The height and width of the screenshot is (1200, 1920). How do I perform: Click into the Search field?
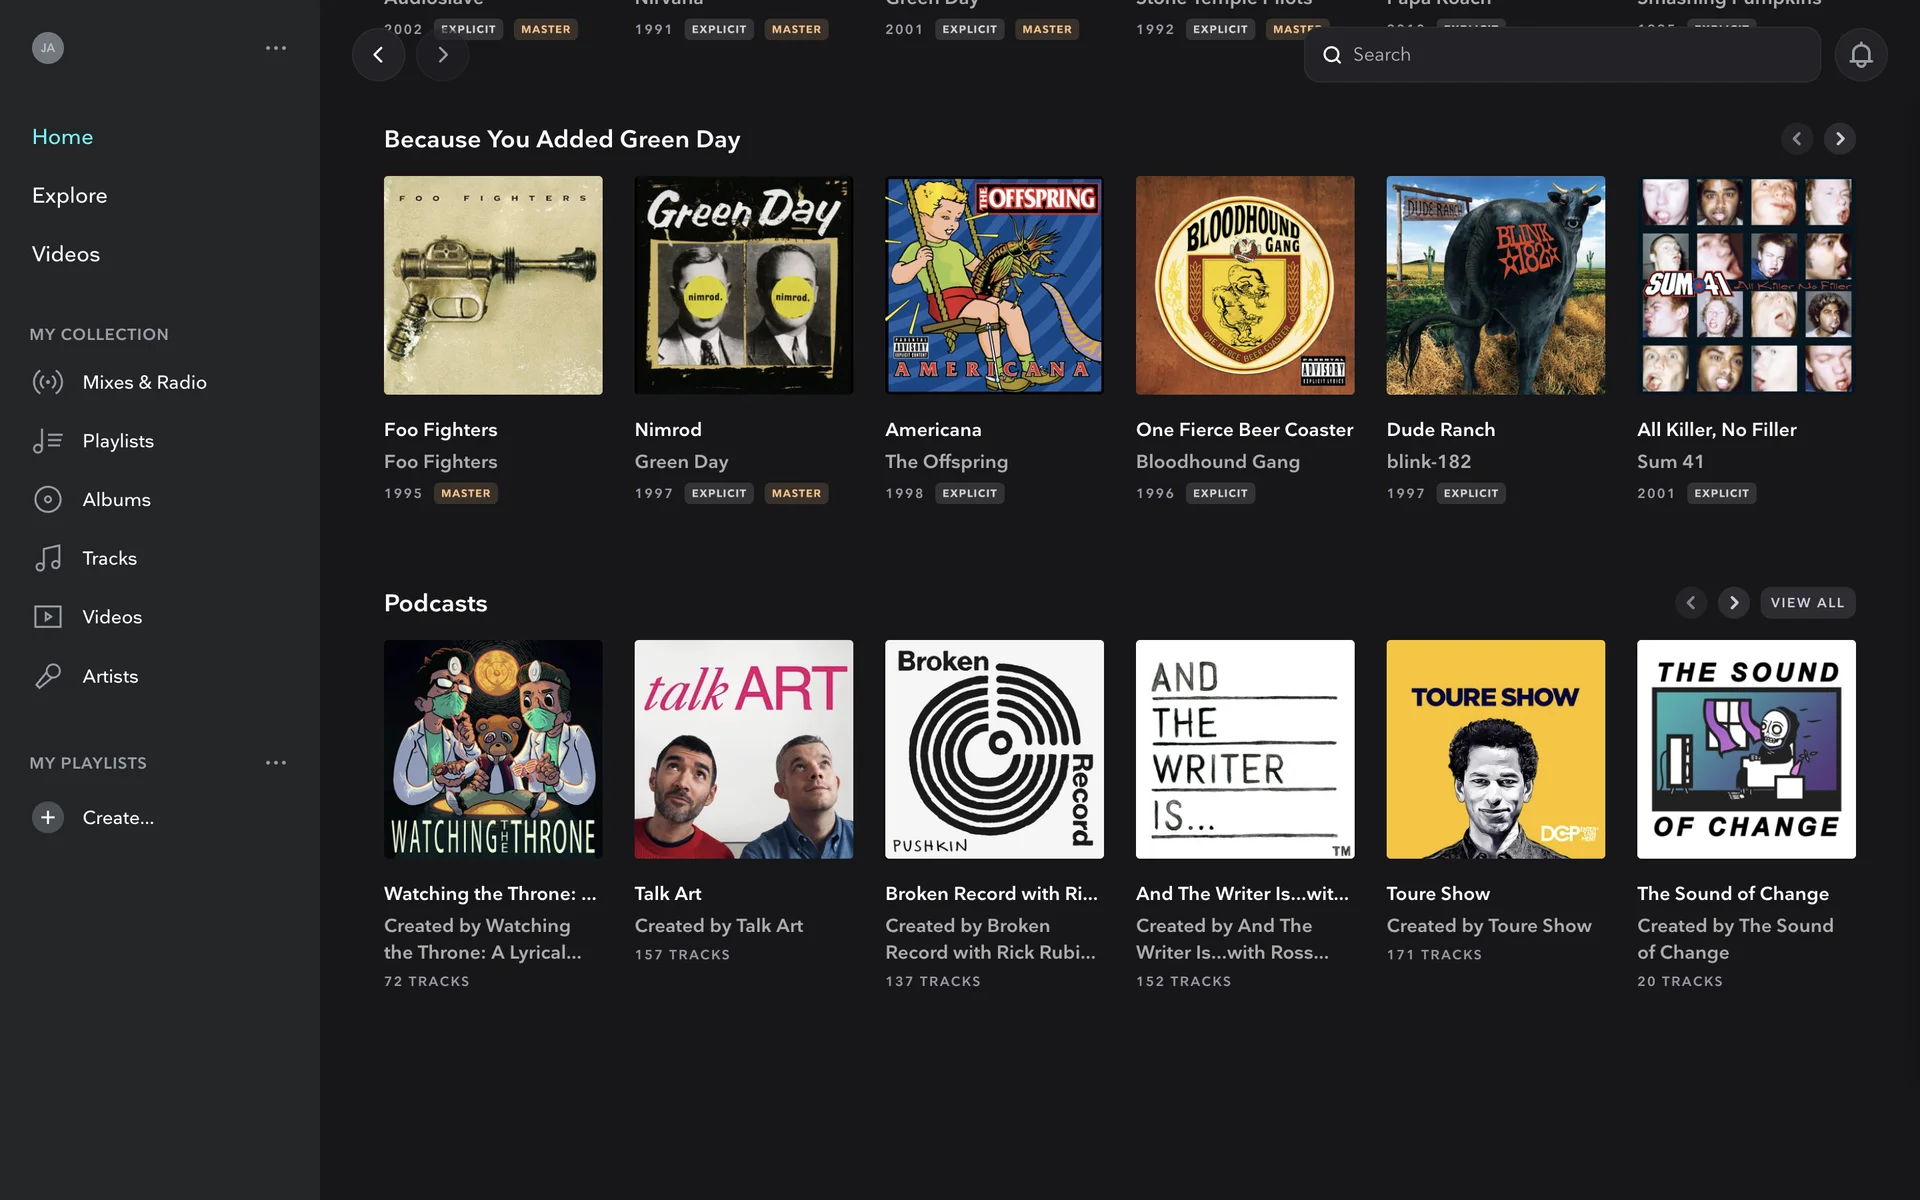click(1570, 55)
